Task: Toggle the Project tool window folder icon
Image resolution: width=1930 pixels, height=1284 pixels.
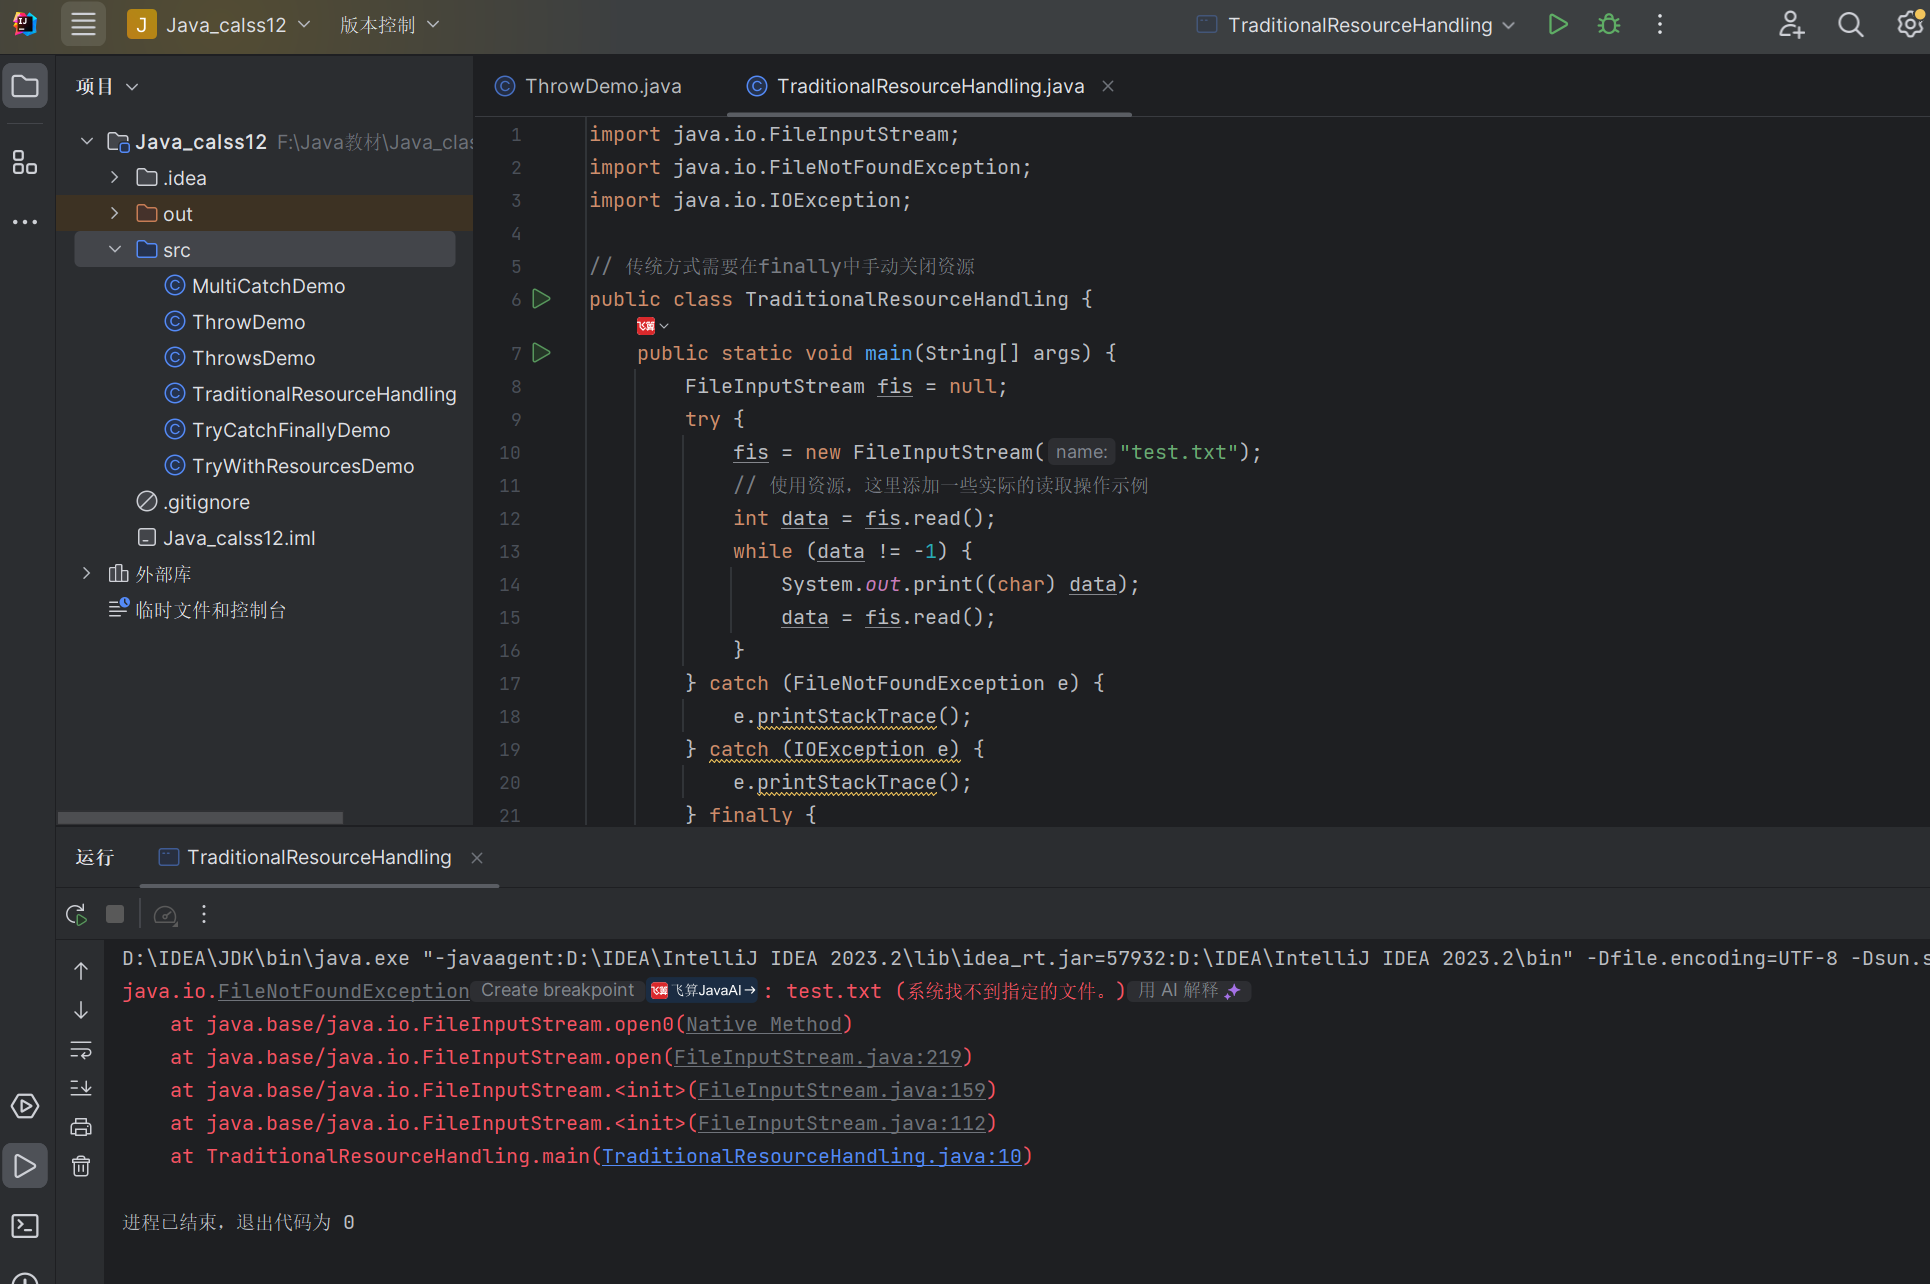Action: 25,86
